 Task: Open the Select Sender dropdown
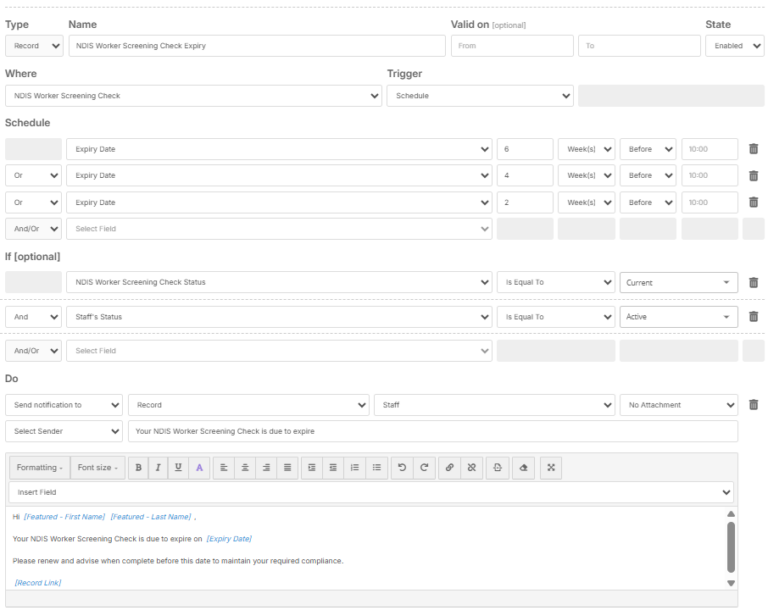pyautogui.click(x=64, y=431)
